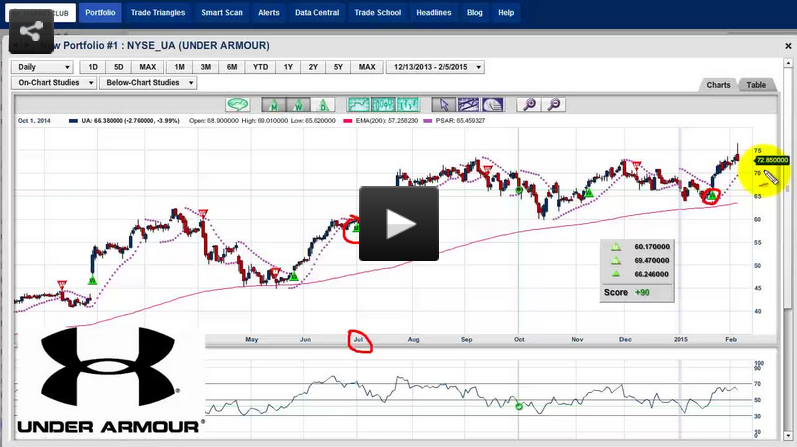Select the candlestick chart type icon
Image resolution: width=797 pixels, height=447 pixels.
point(383,105)
